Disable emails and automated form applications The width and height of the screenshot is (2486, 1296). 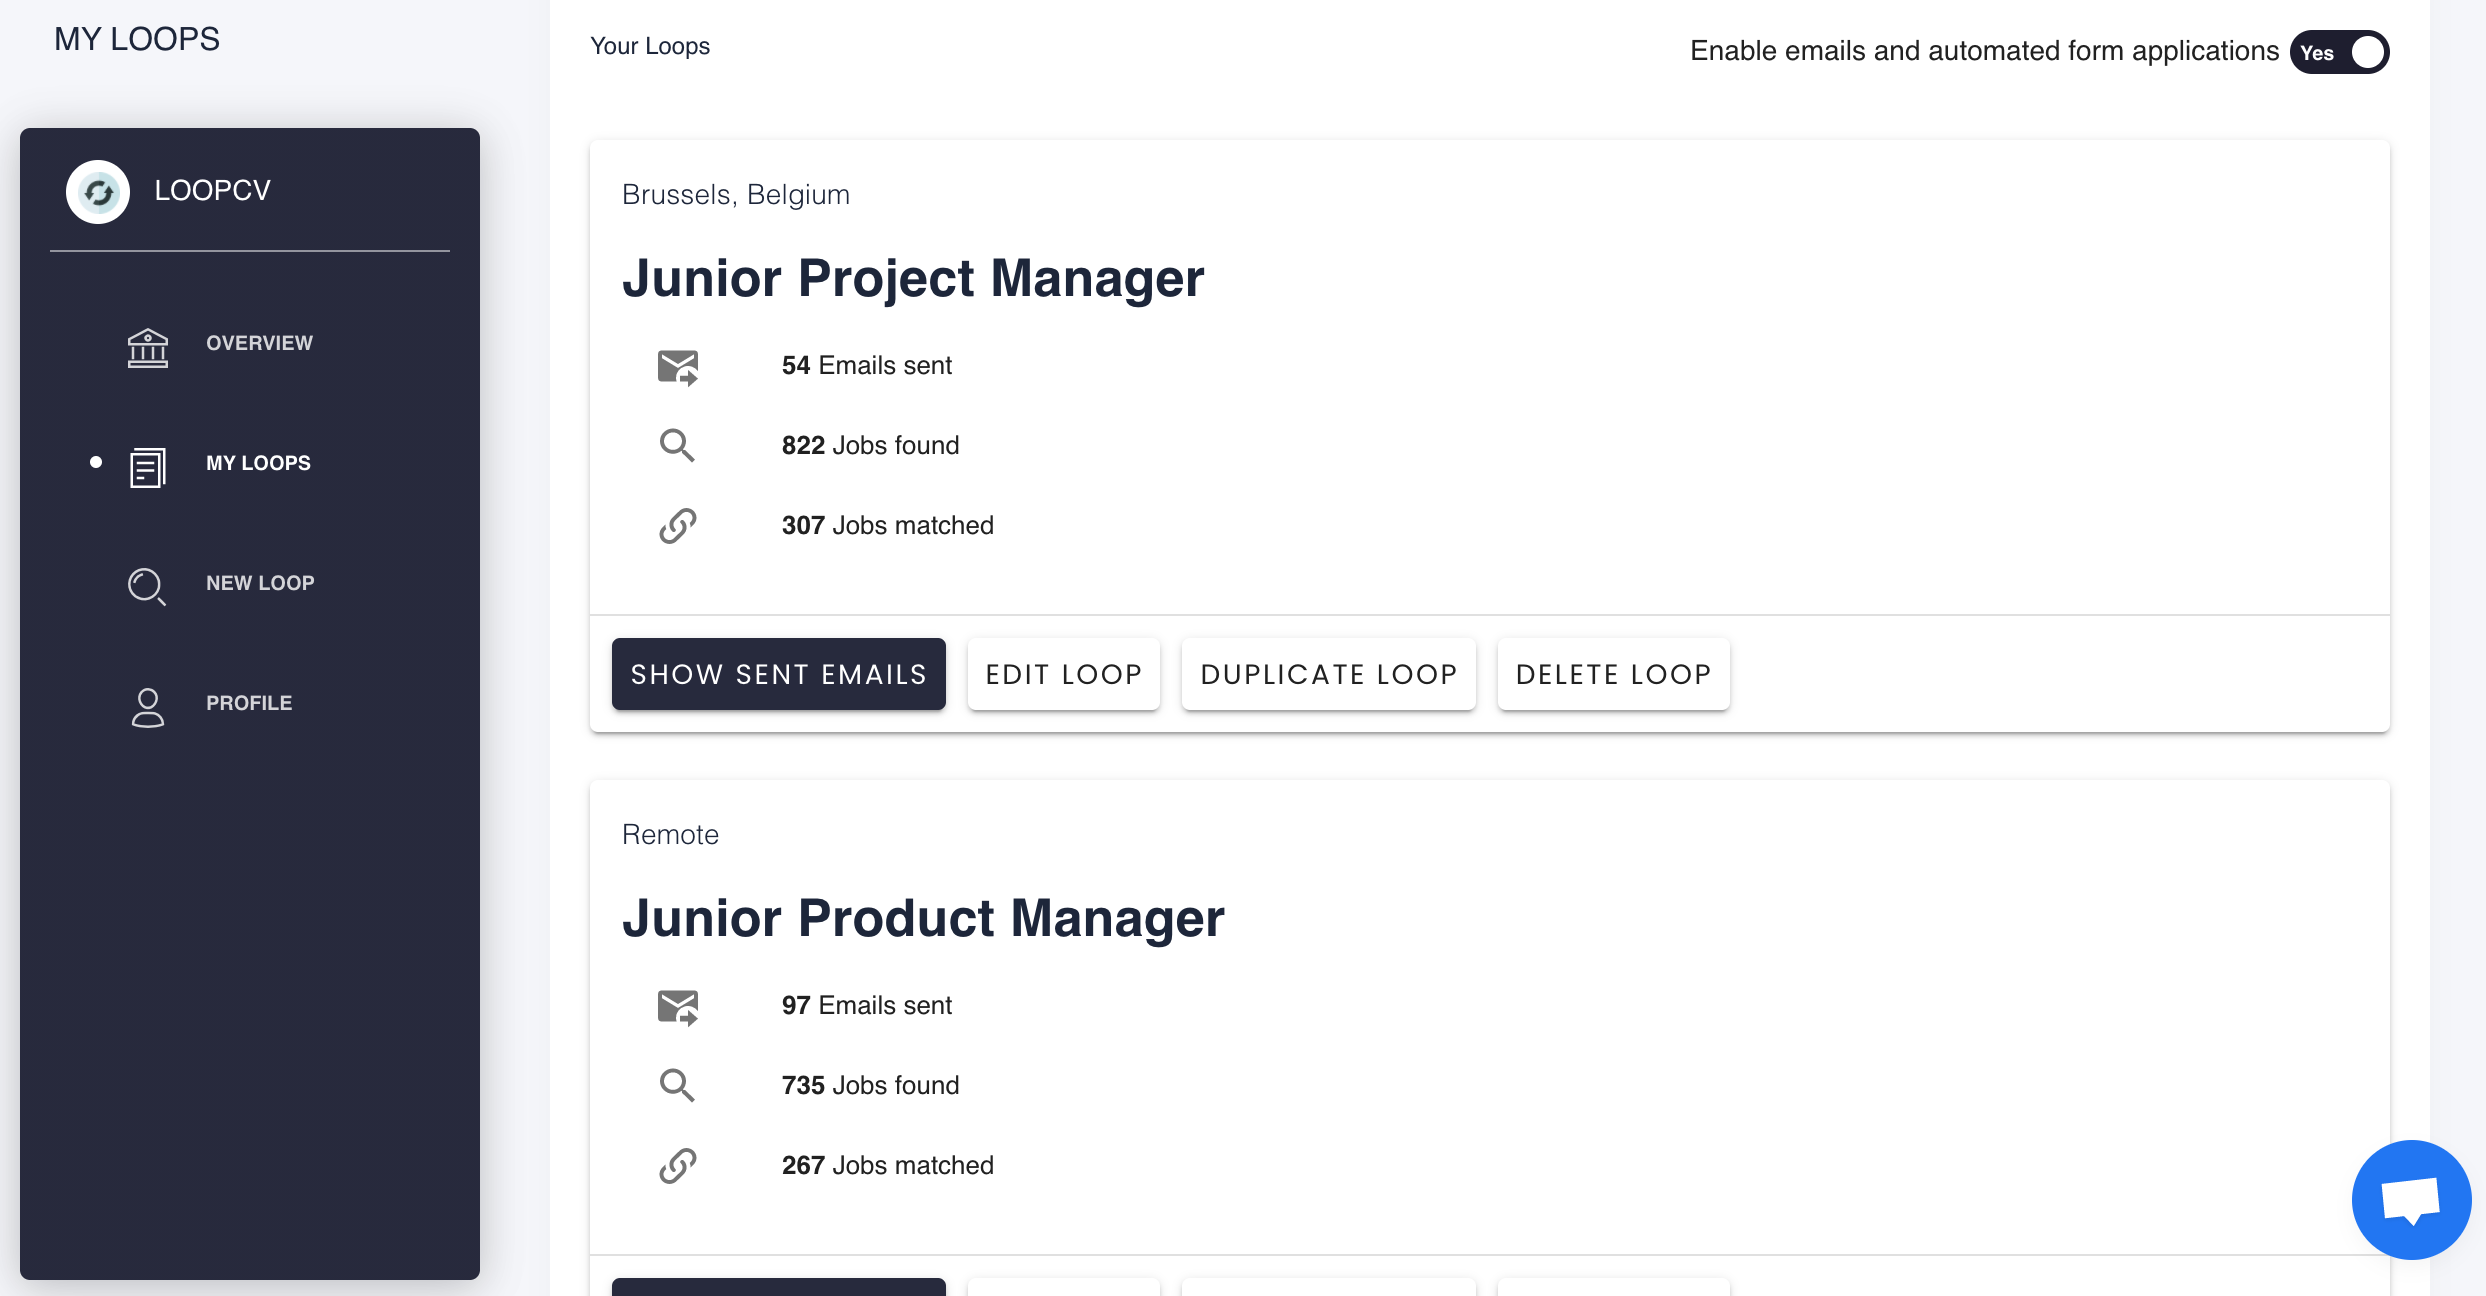(2340, 52)
